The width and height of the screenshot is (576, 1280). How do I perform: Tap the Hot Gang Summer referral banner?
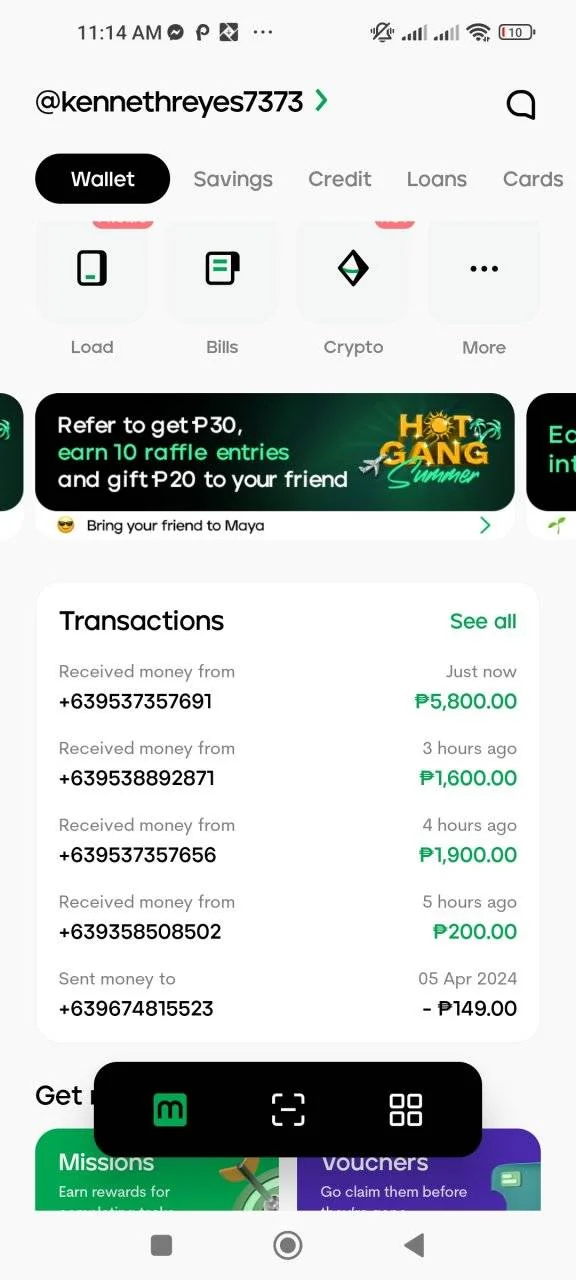[x=275, y=452]
